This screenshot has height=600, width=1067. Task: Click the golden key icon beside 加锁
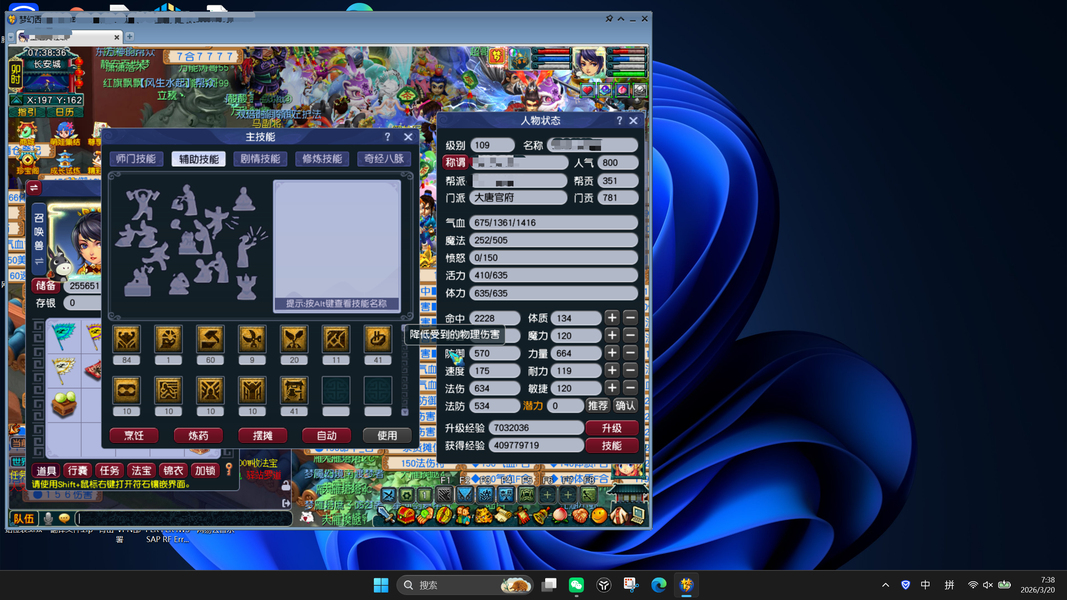coord(229,469)
